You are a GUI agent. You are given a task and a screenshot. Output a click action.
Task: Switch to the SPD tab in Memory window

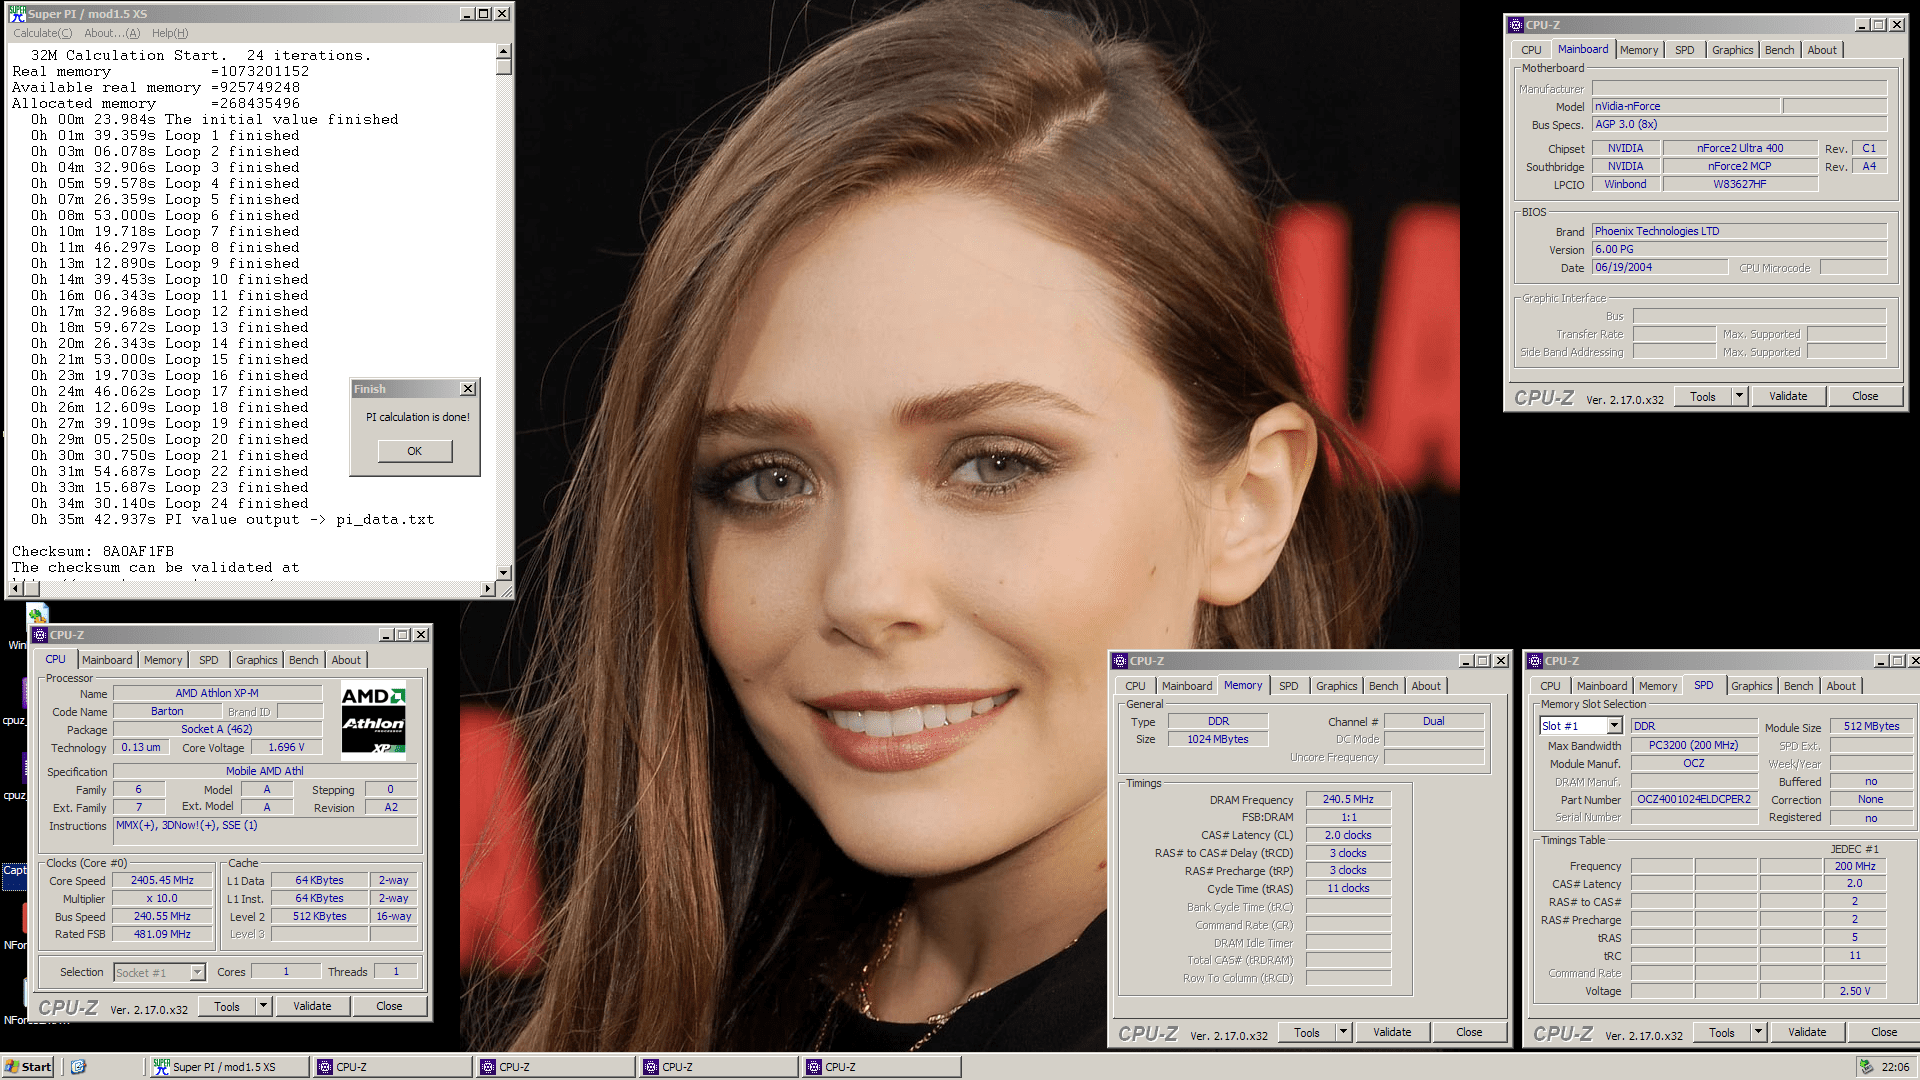coord(1288,686)
